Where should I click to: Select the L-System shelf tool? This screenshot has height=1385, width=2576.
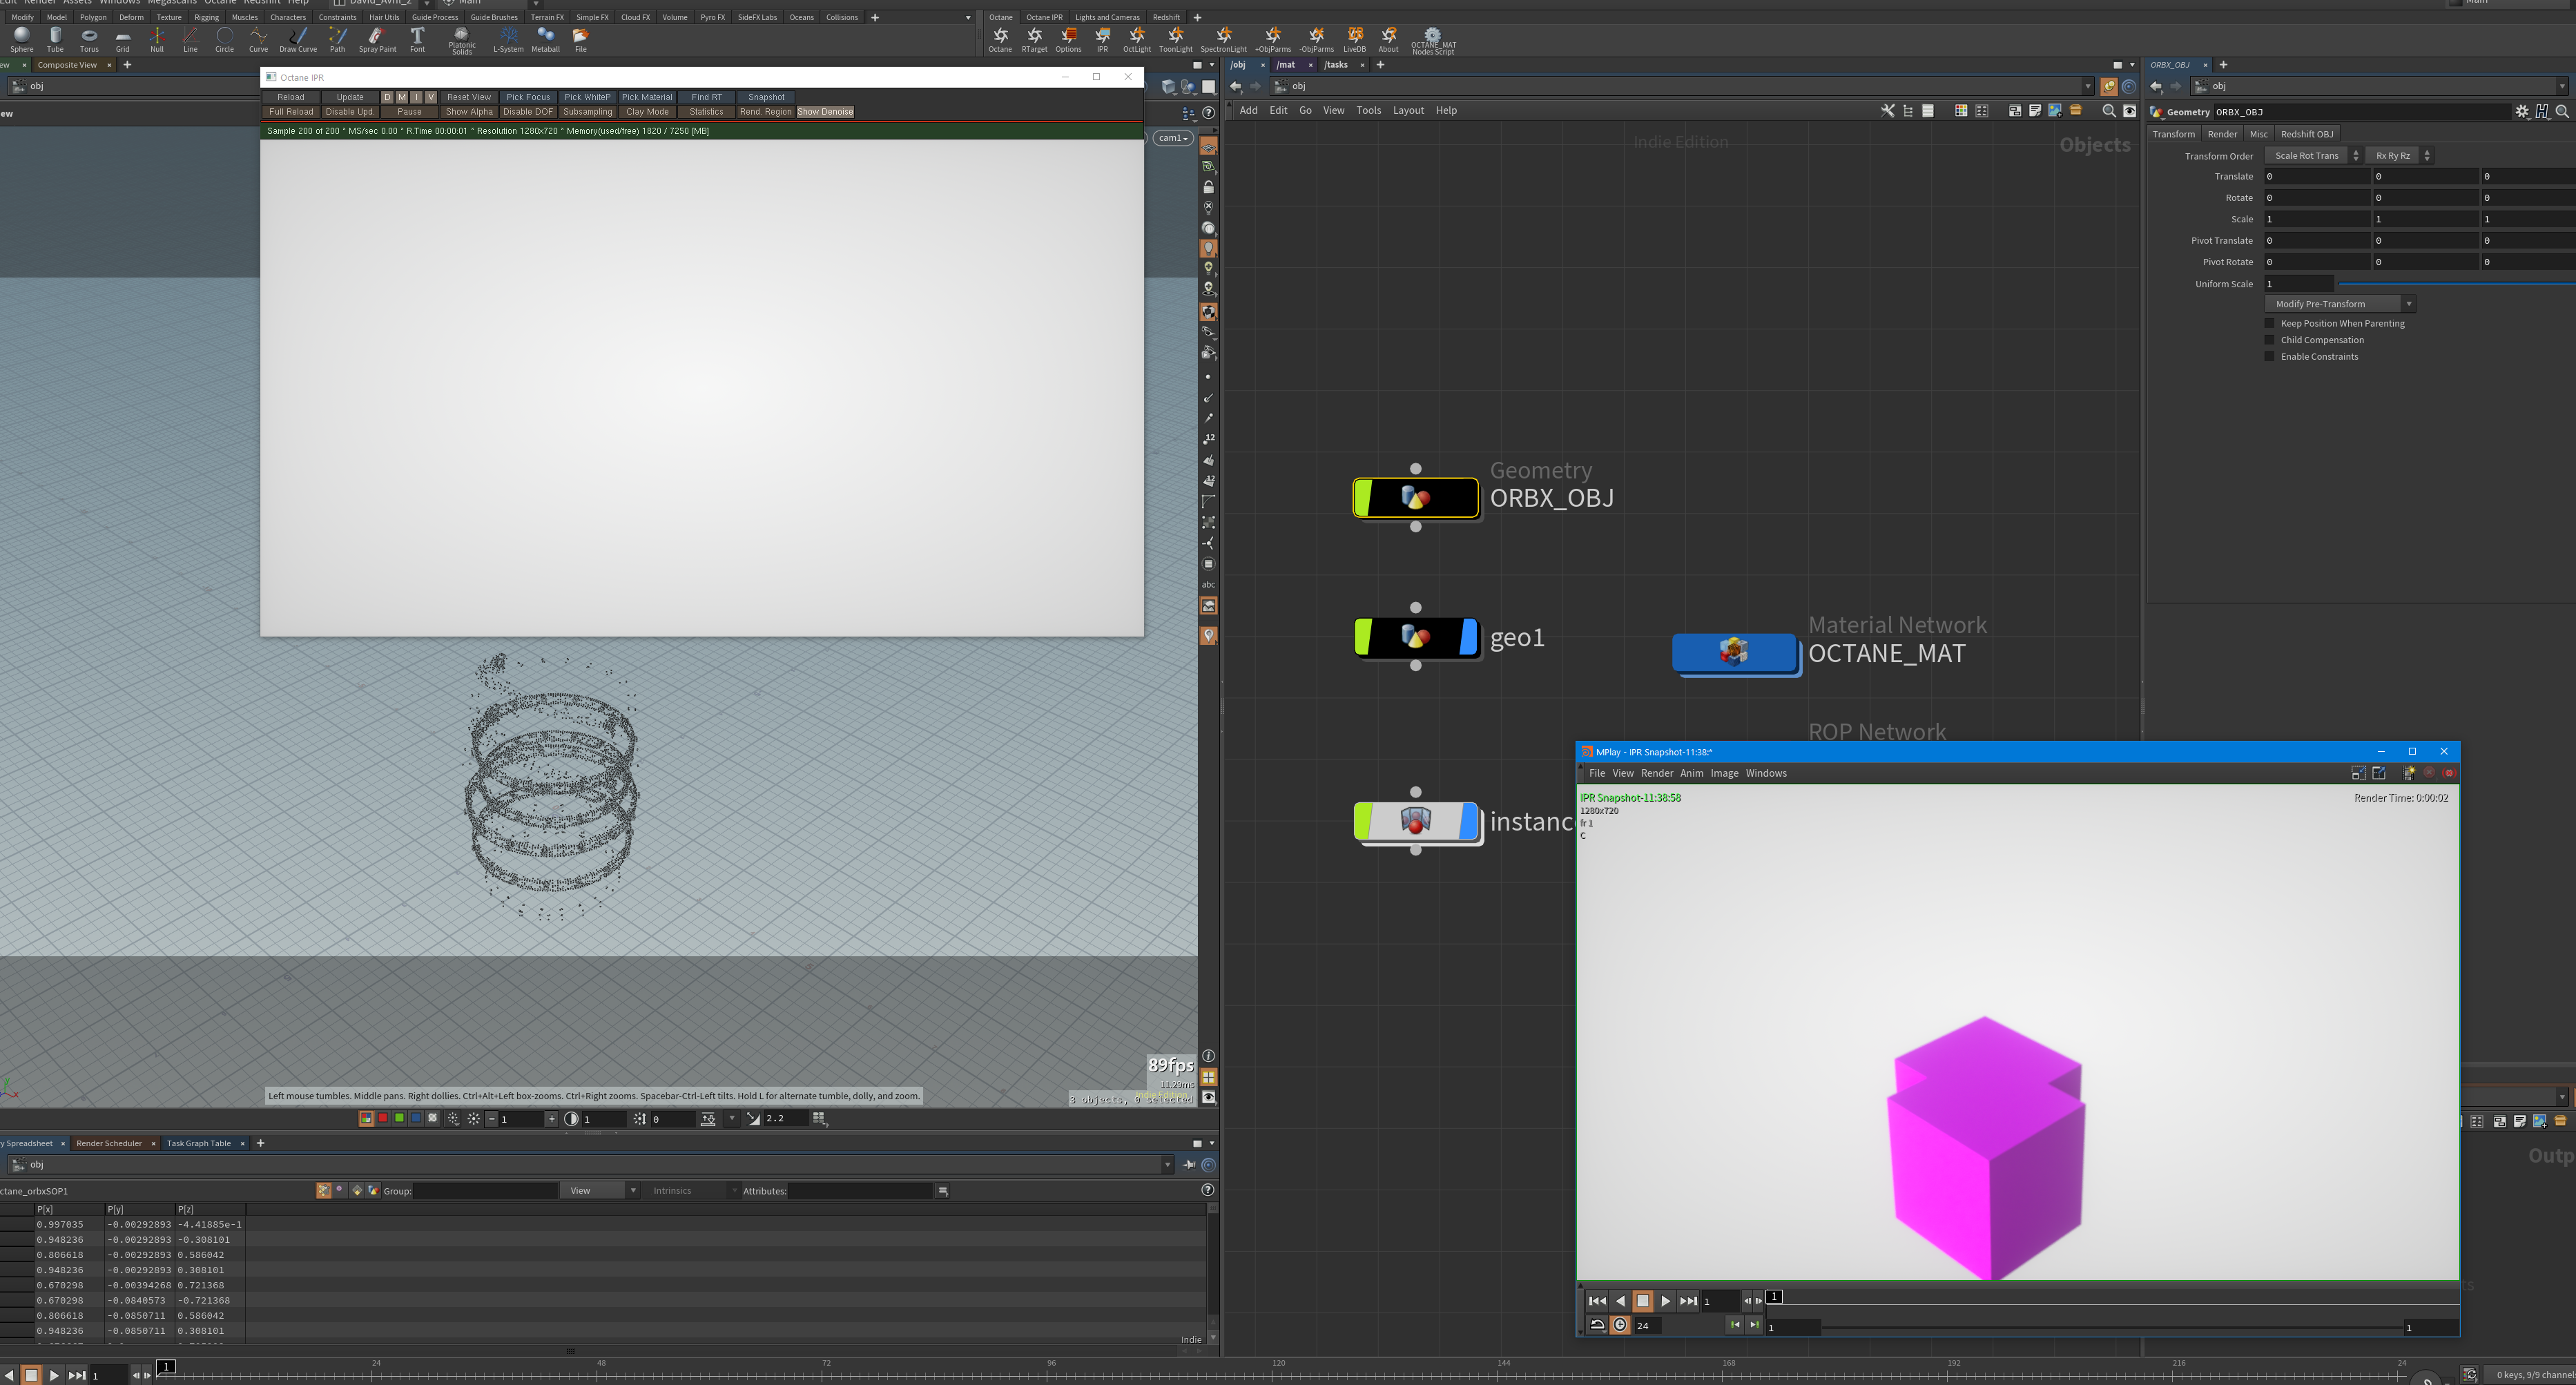tap(508, 39)
